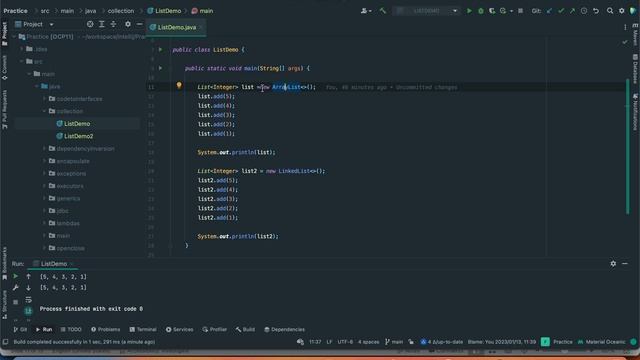
Task: Click the intention lightbulb on line 11
Action: point(179,85)
